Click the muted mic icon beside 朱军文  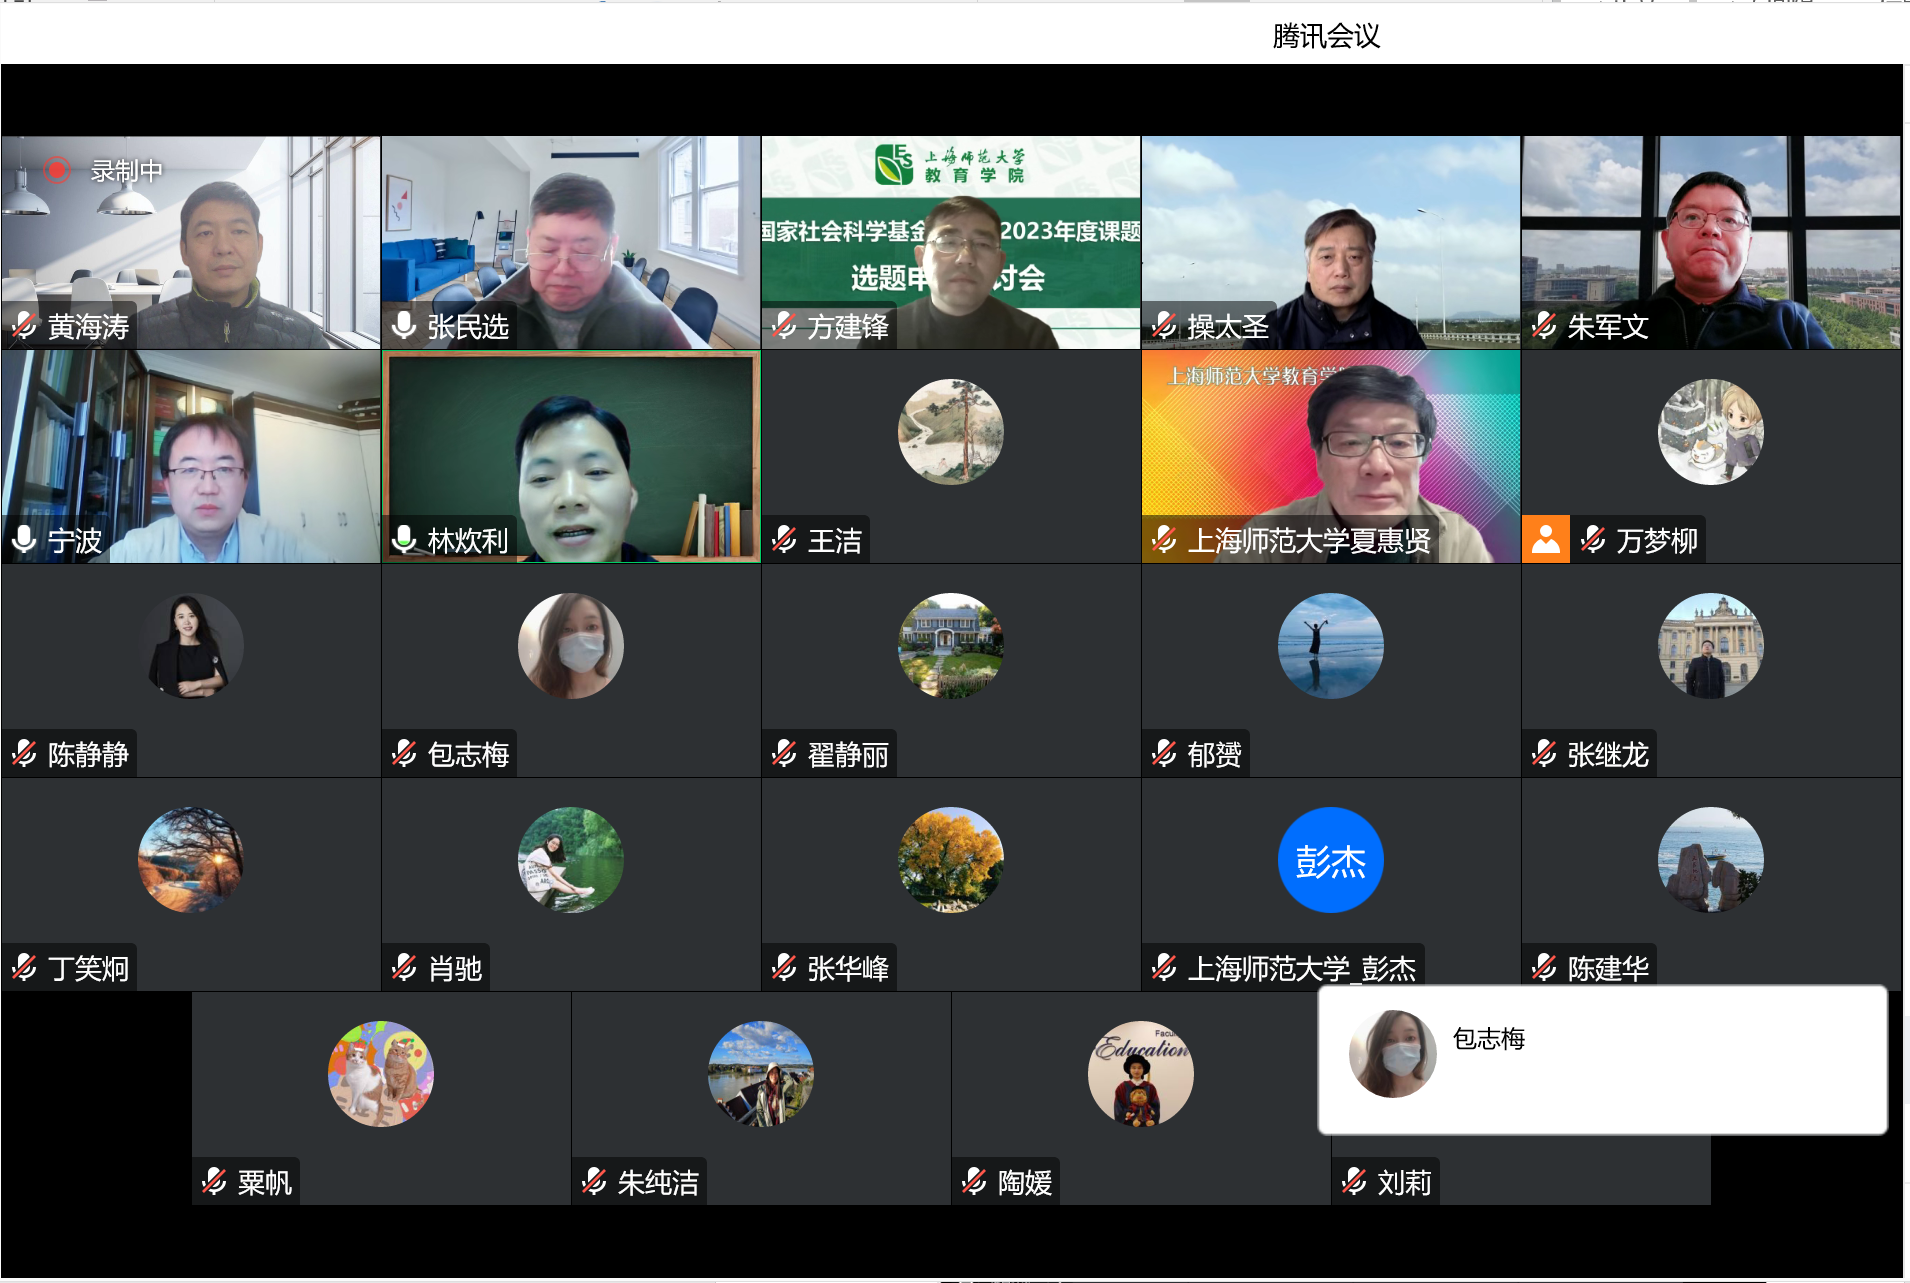coord(1545,326)
